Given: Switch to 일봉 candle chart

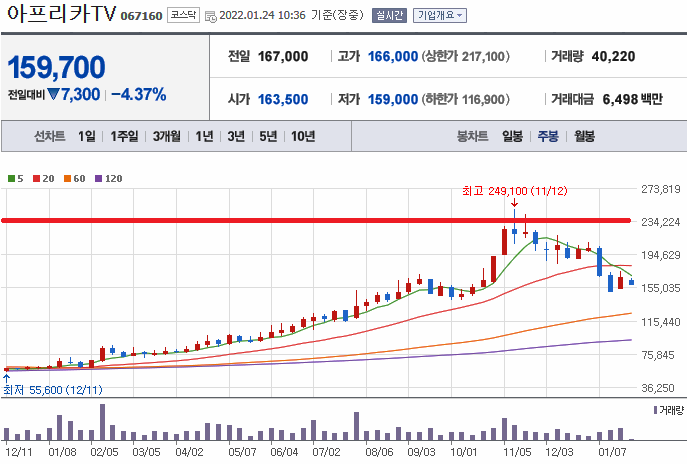Looking at the screenshot, I should (513, 136).
